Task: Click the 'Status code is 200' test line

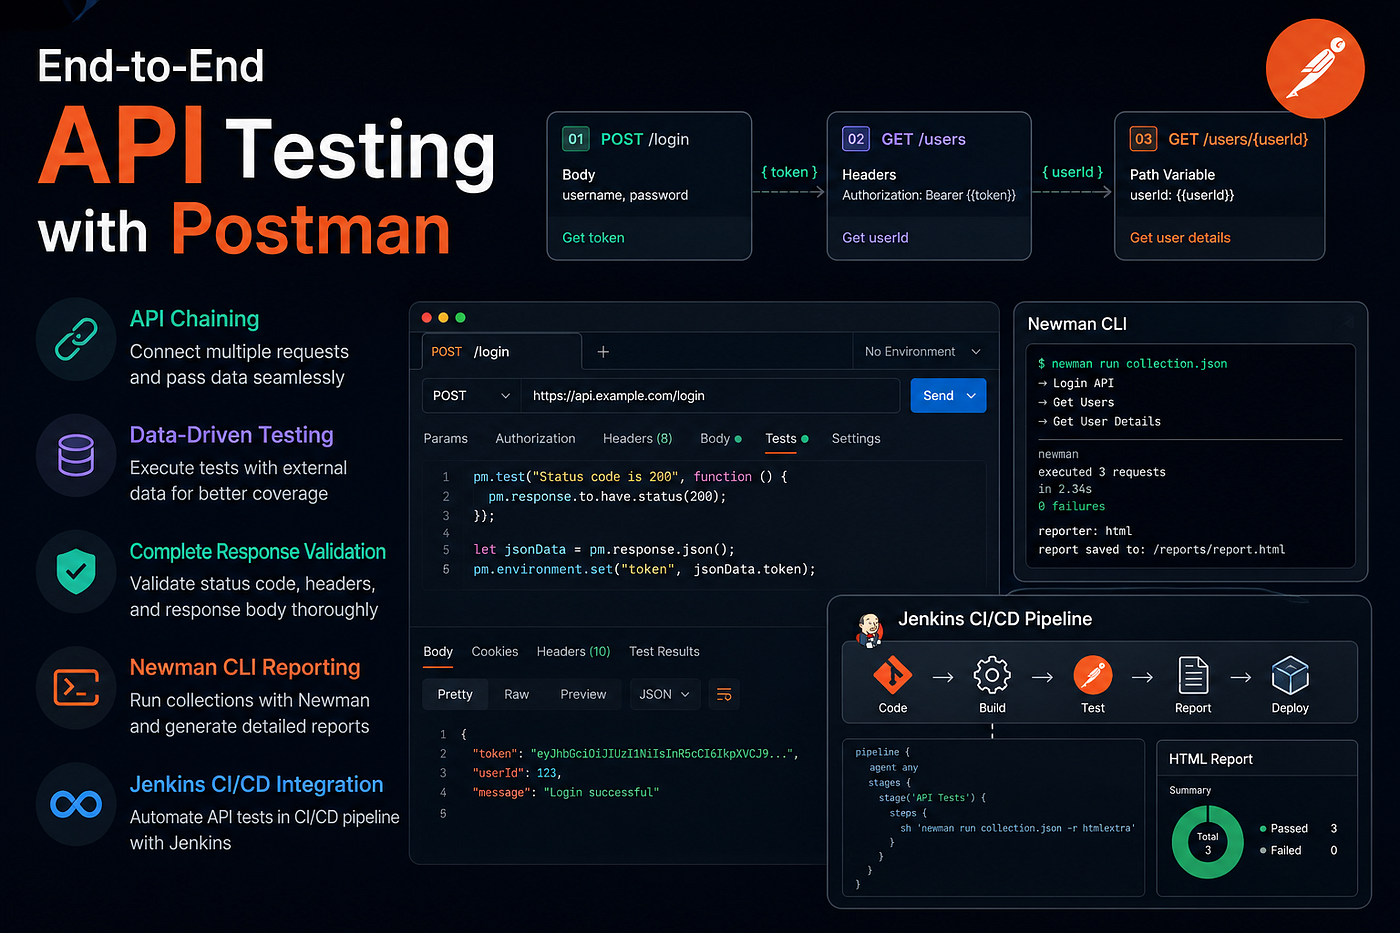Action: tap(630, 477)
